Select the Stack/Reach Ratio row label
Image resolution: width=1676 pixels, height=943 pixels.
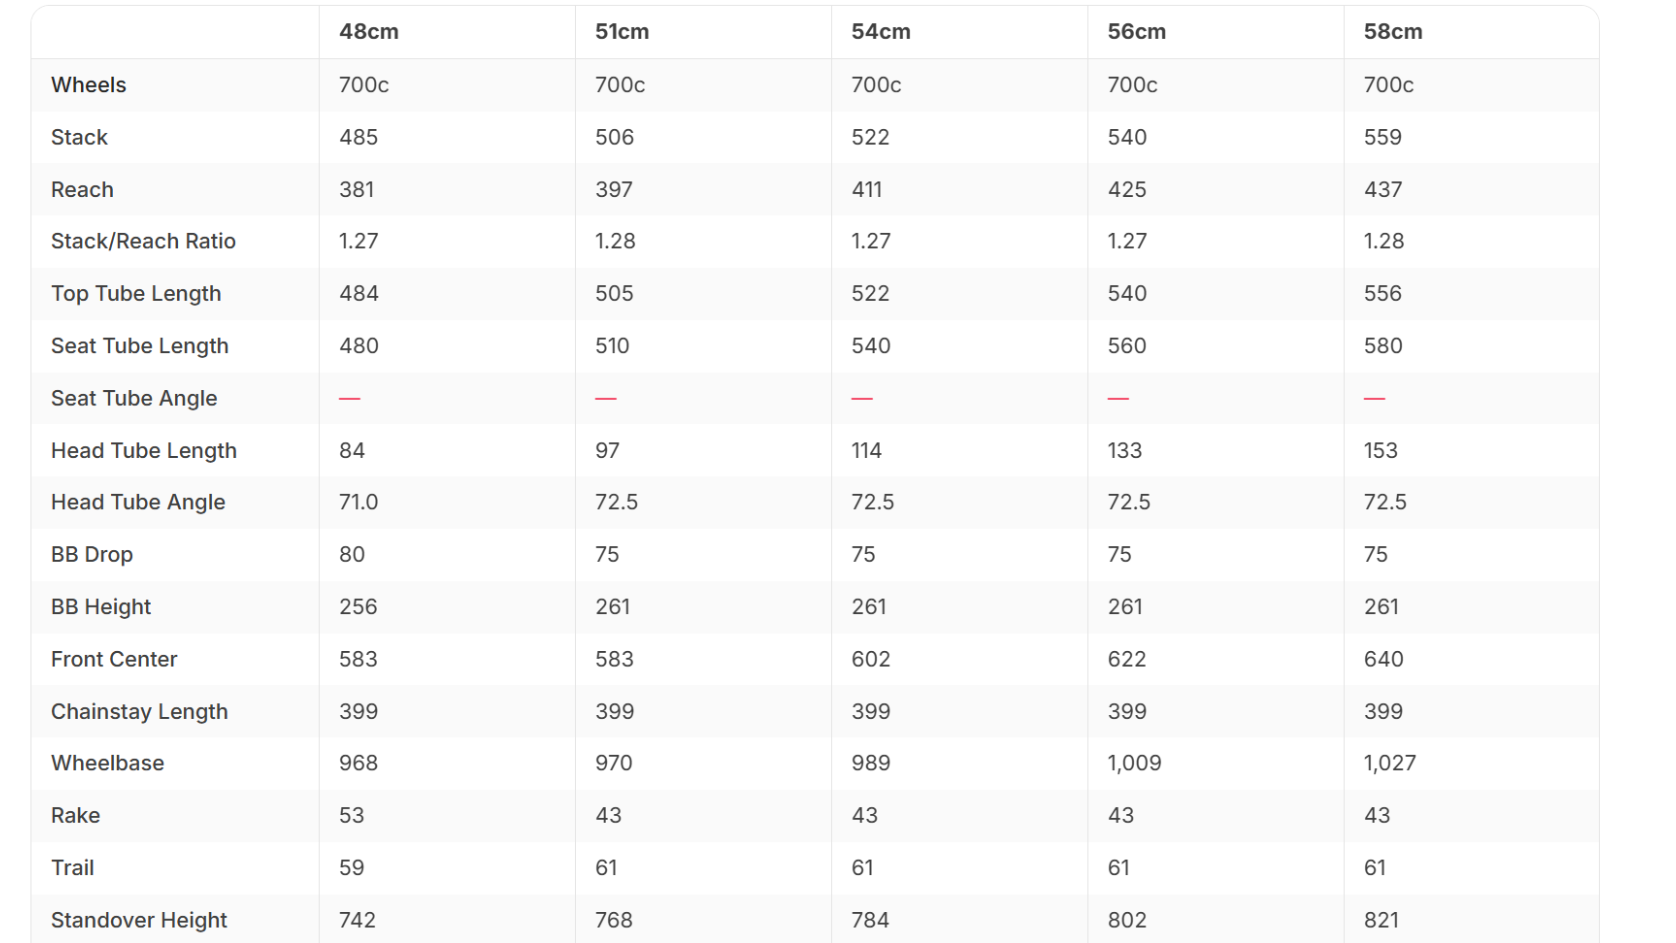coord(143,241)
